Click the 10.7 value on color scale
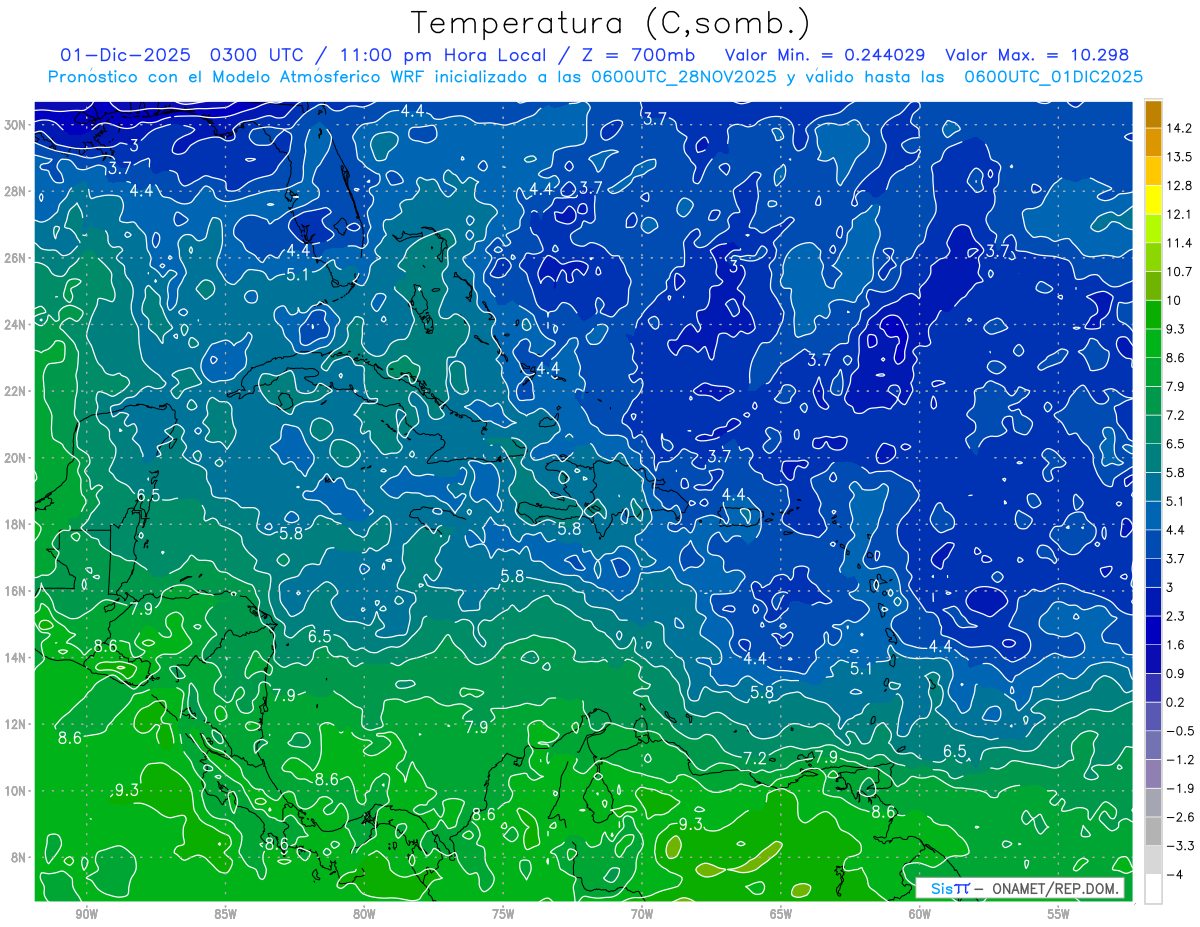 click(1178, 272)
